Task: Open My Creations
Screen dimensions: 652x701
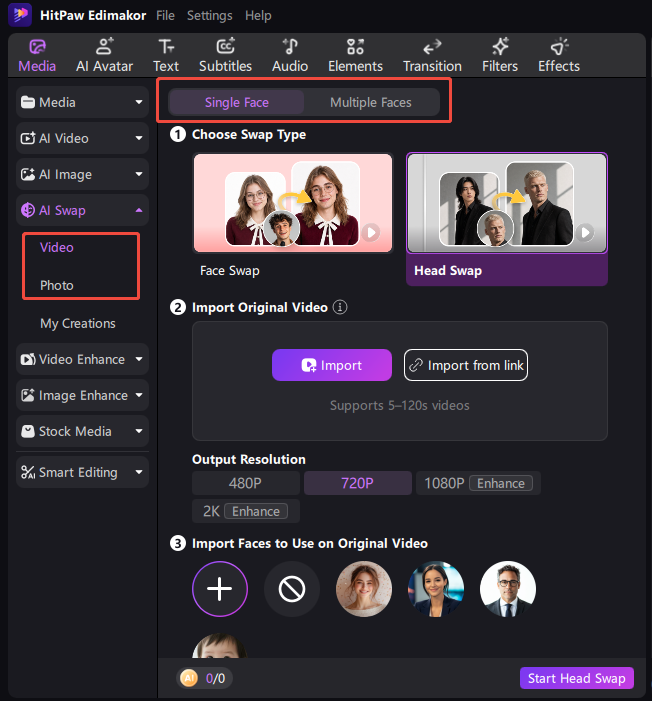Action: [78, 323]
